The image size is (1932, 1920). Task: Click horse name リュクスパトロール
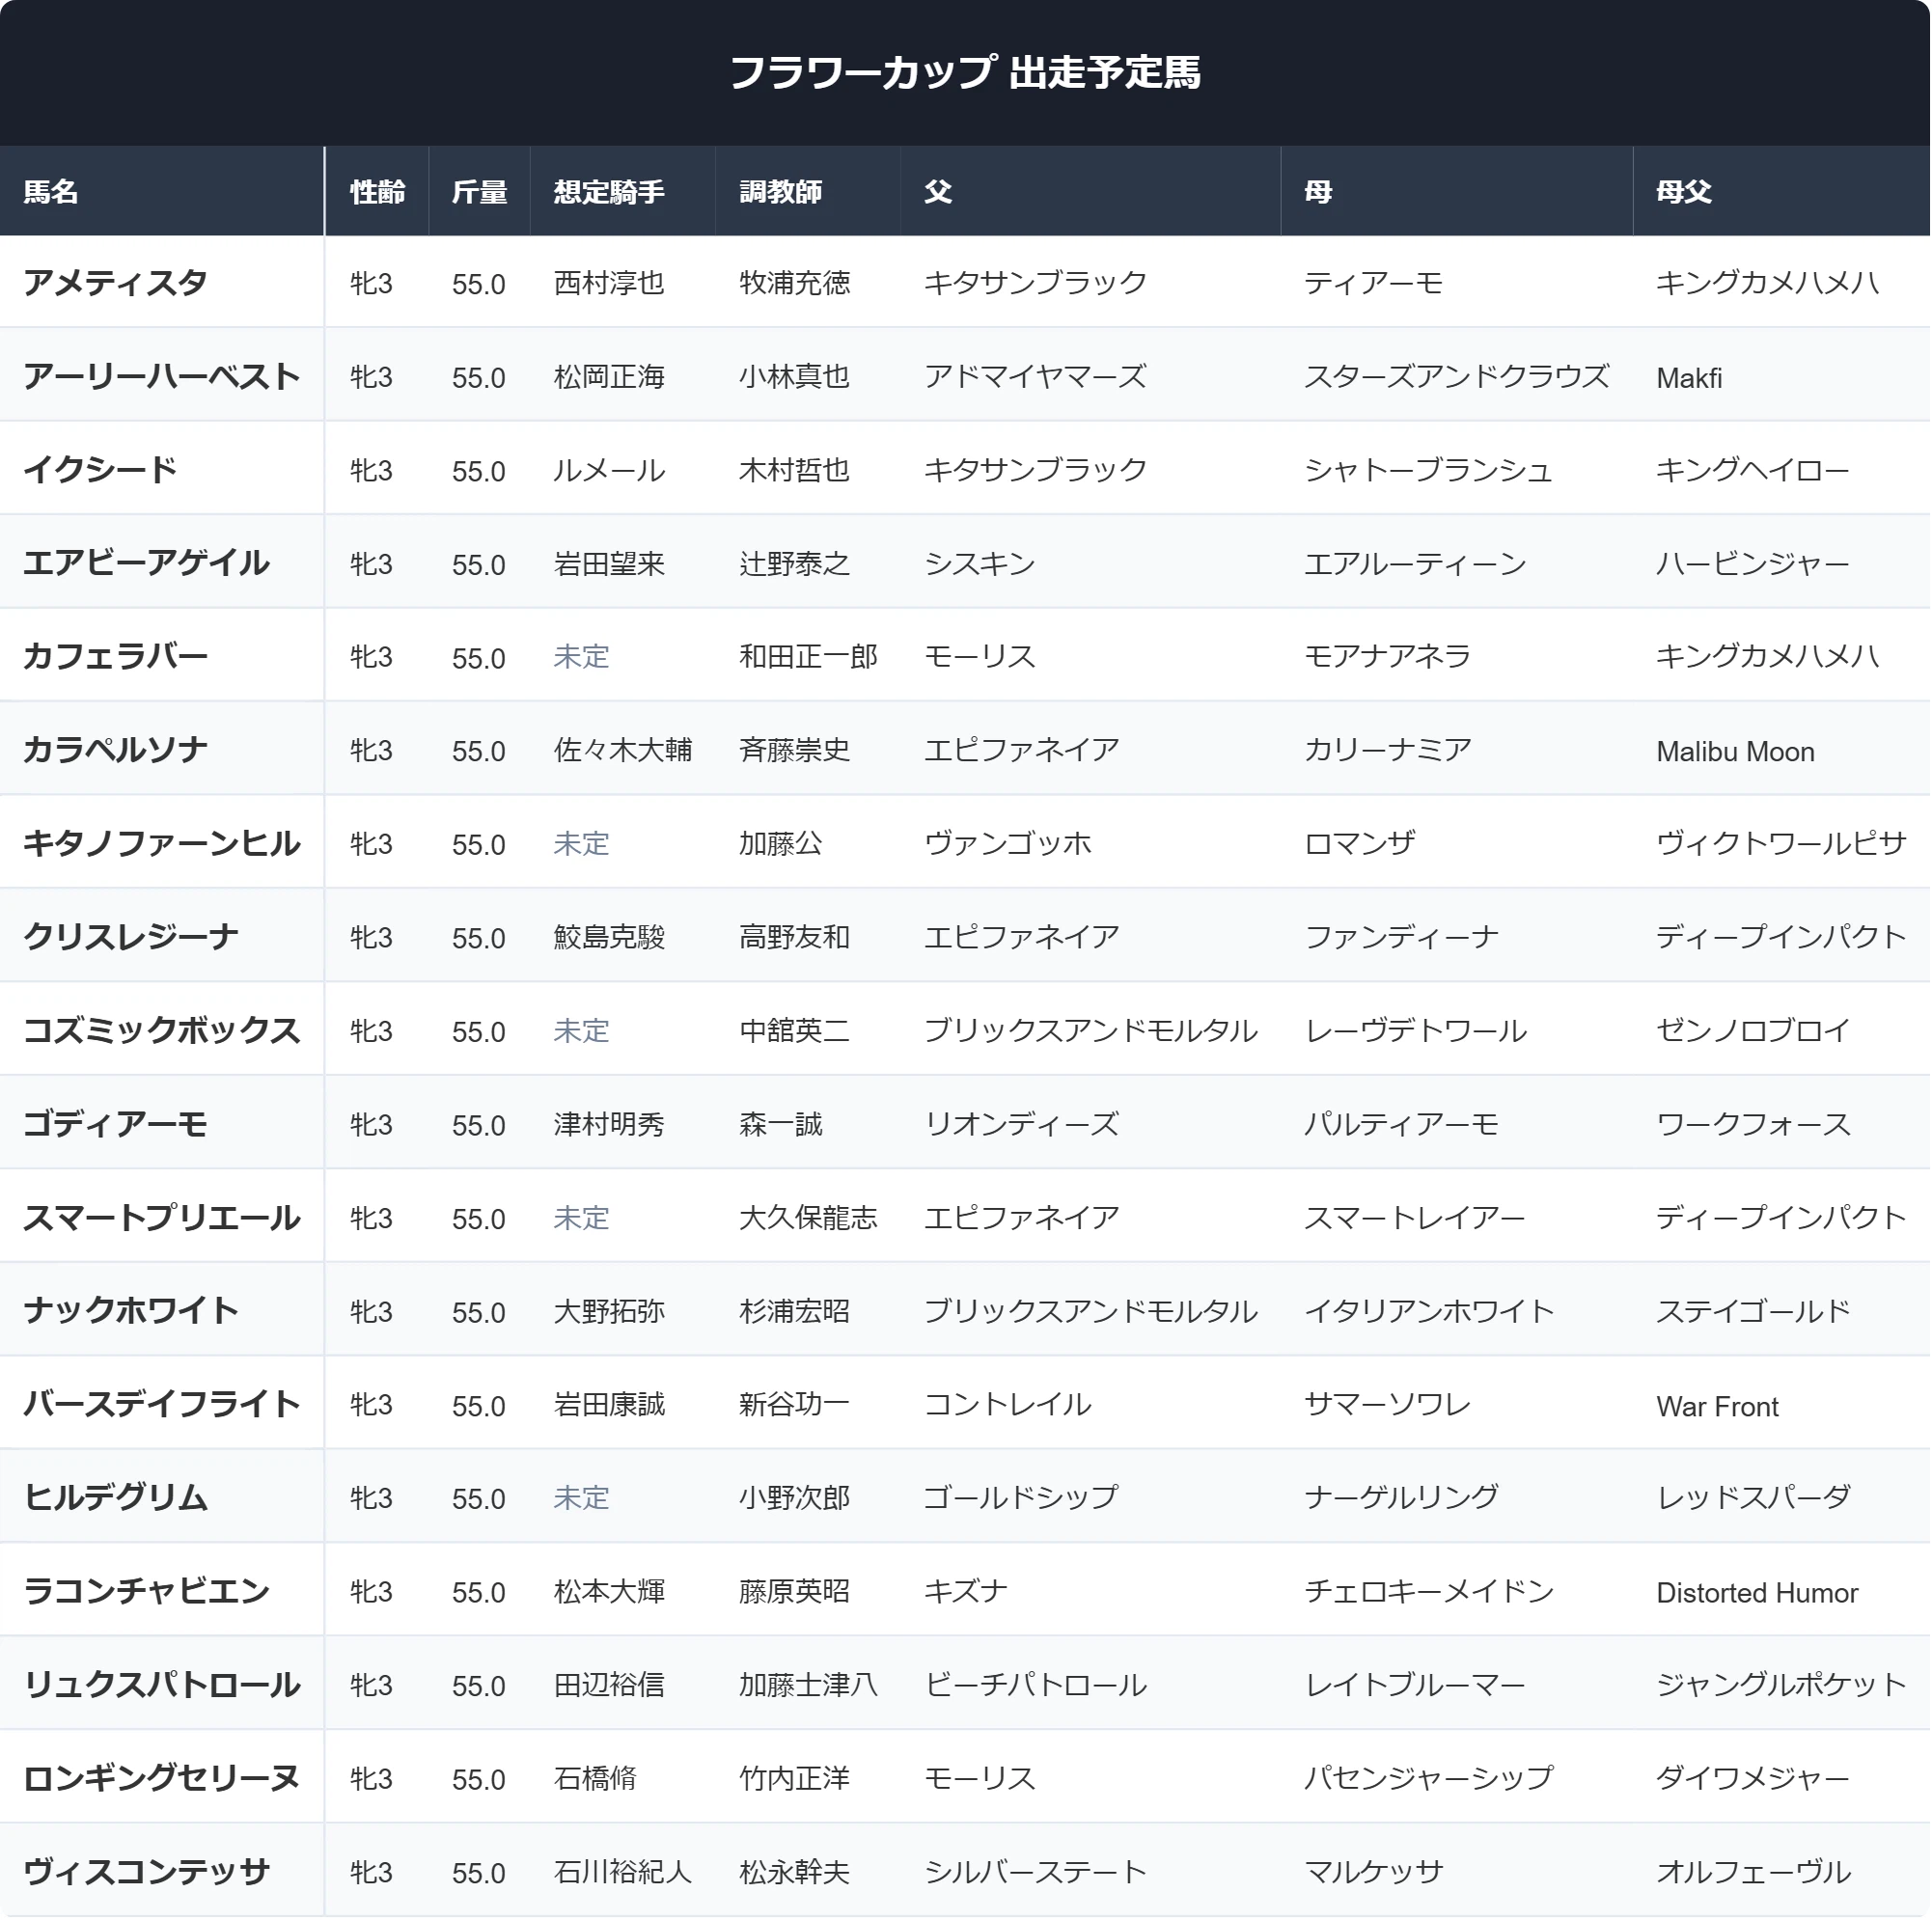[x=162, y=1685]
